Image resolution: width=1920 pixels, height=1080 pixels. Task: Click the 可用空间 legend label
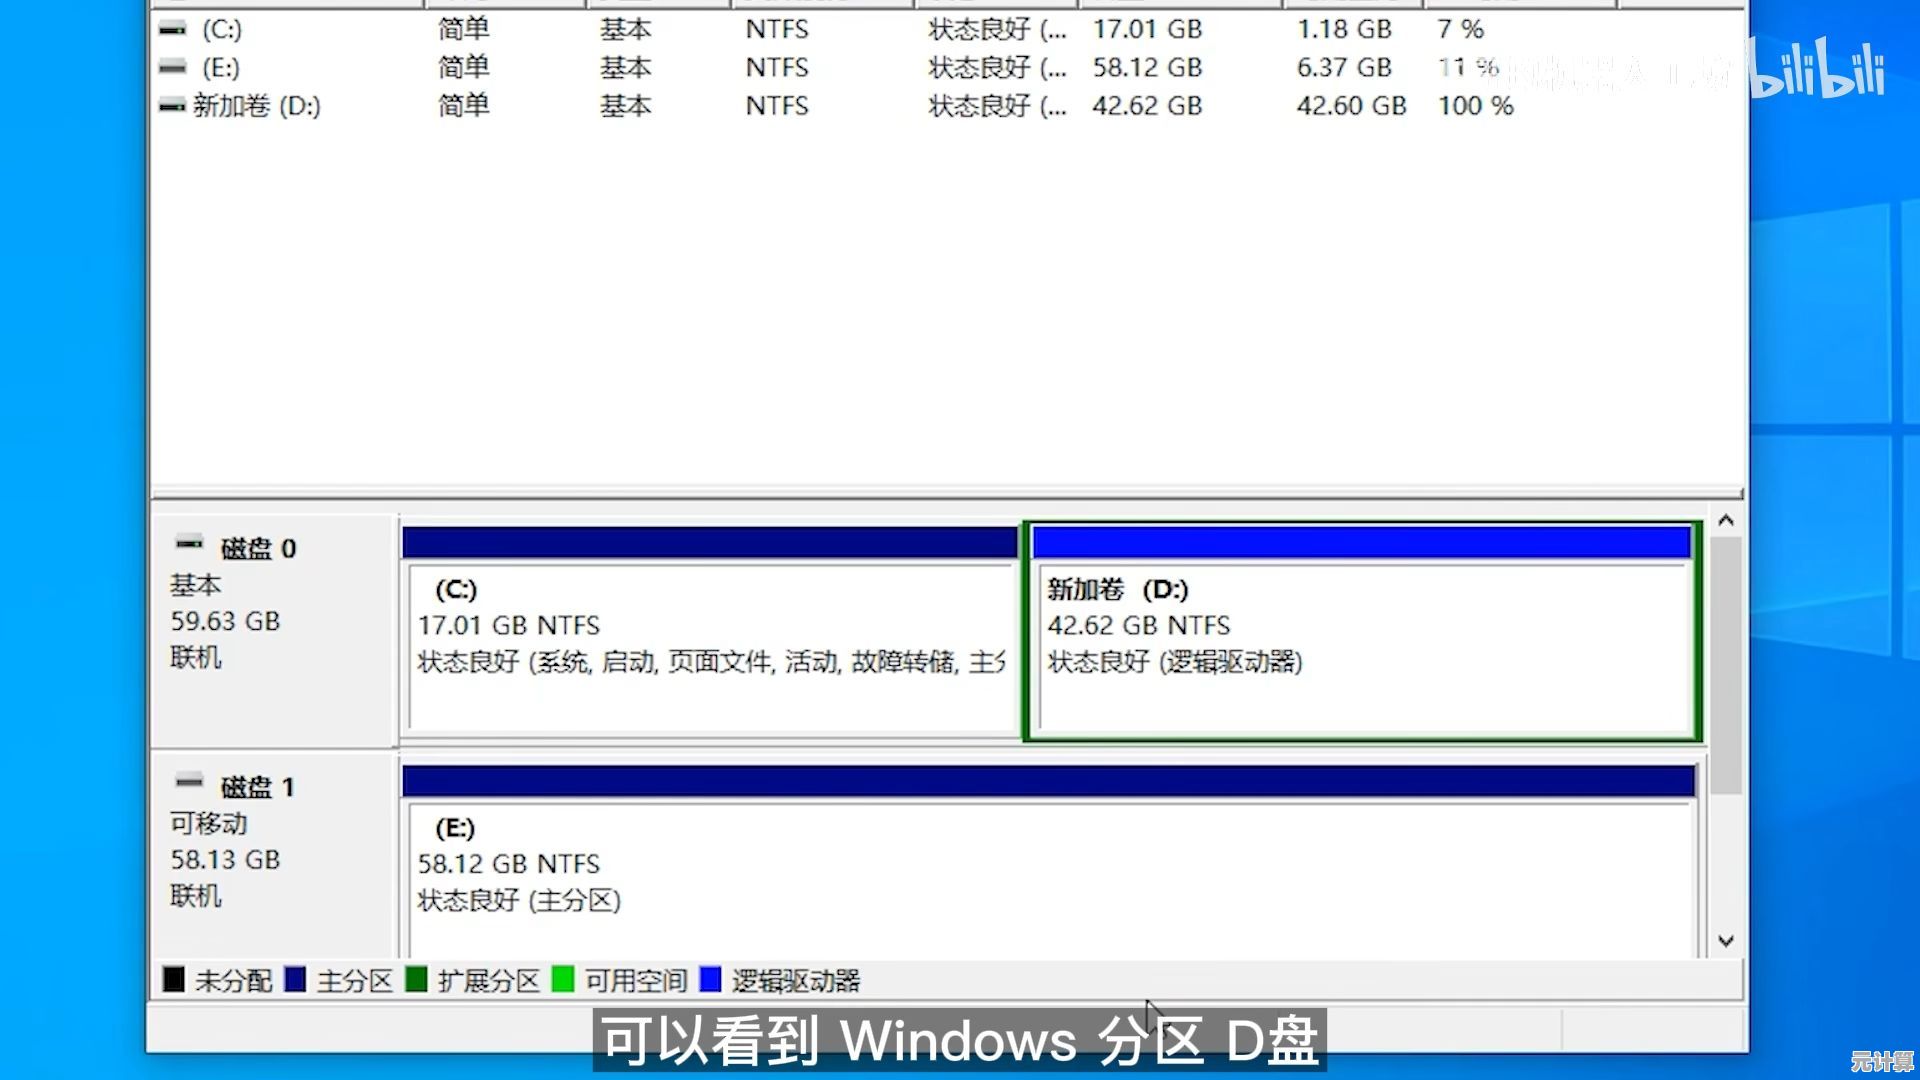pos(636,981)
